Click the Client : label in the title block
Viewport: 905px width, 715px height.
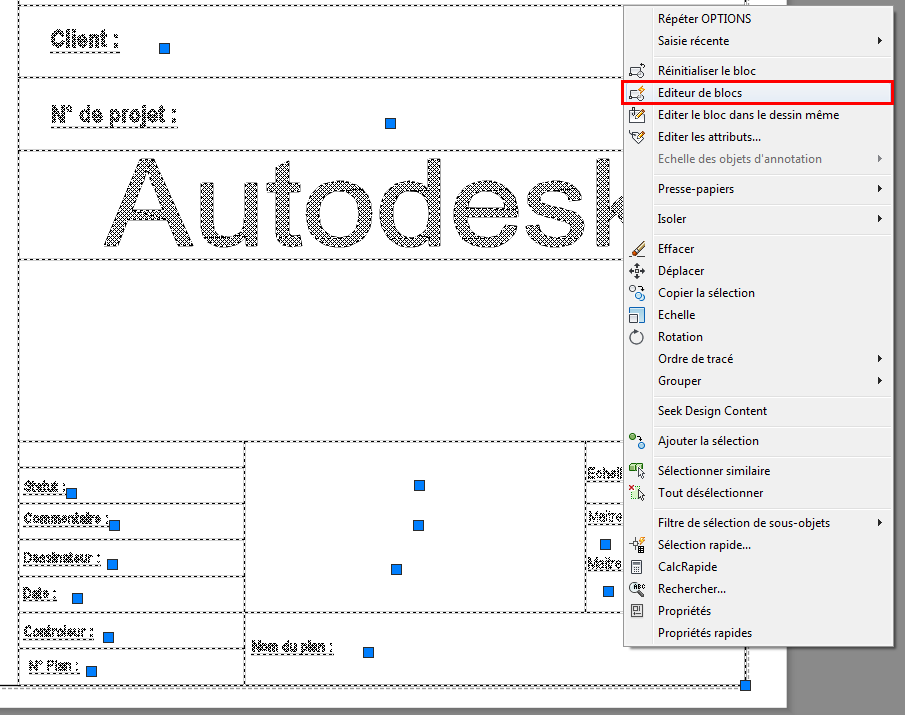click(85, 40)
